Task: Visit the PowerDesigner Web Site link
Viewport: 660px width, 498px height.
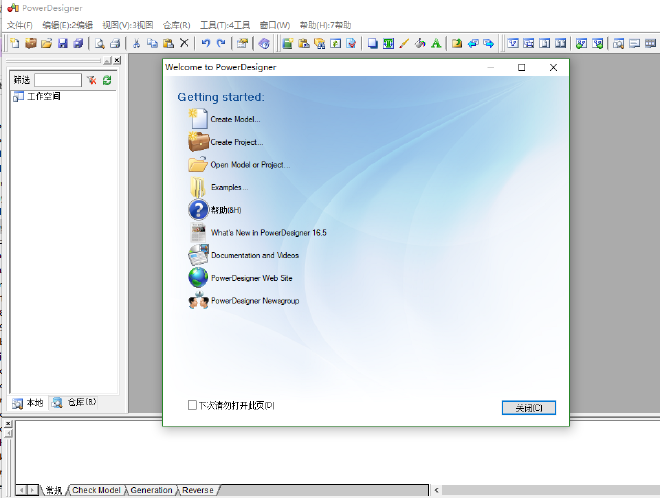Action: pyautogui.click(x=251, y=278)
